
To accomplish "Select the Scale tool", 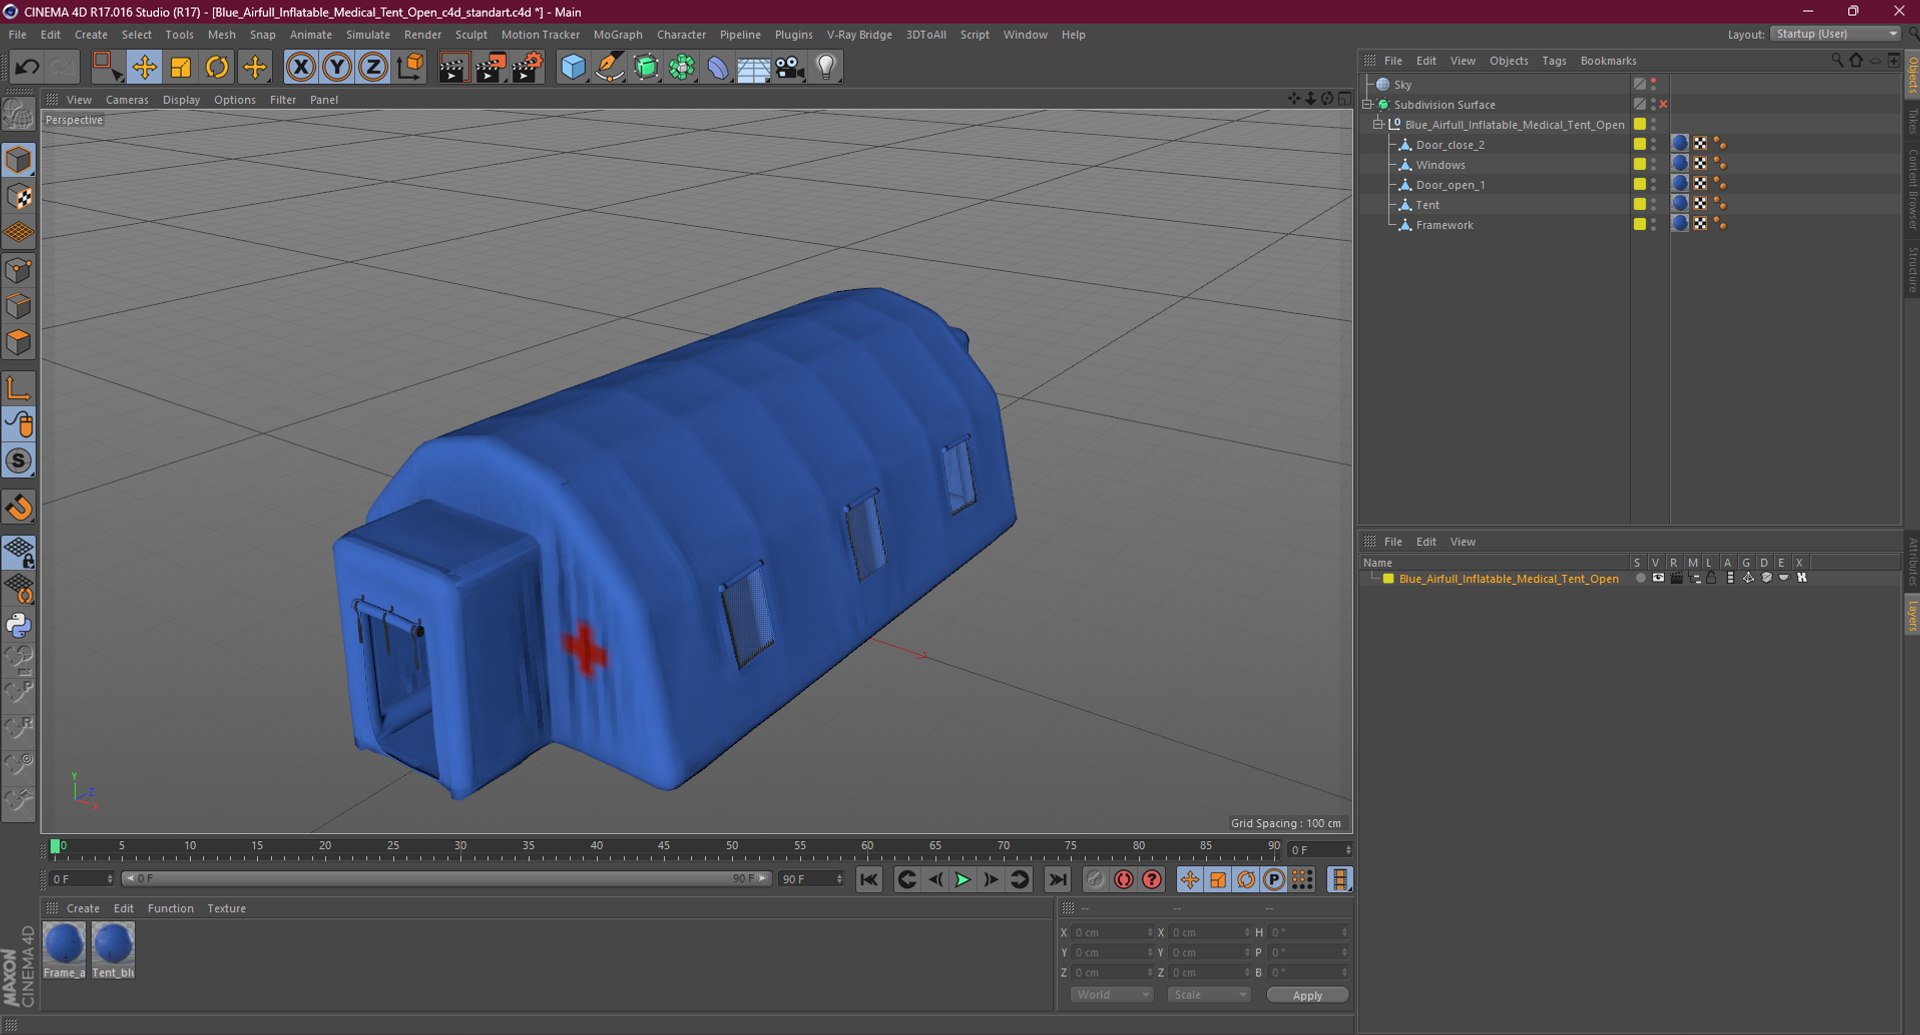I will (x=181, y=67).
